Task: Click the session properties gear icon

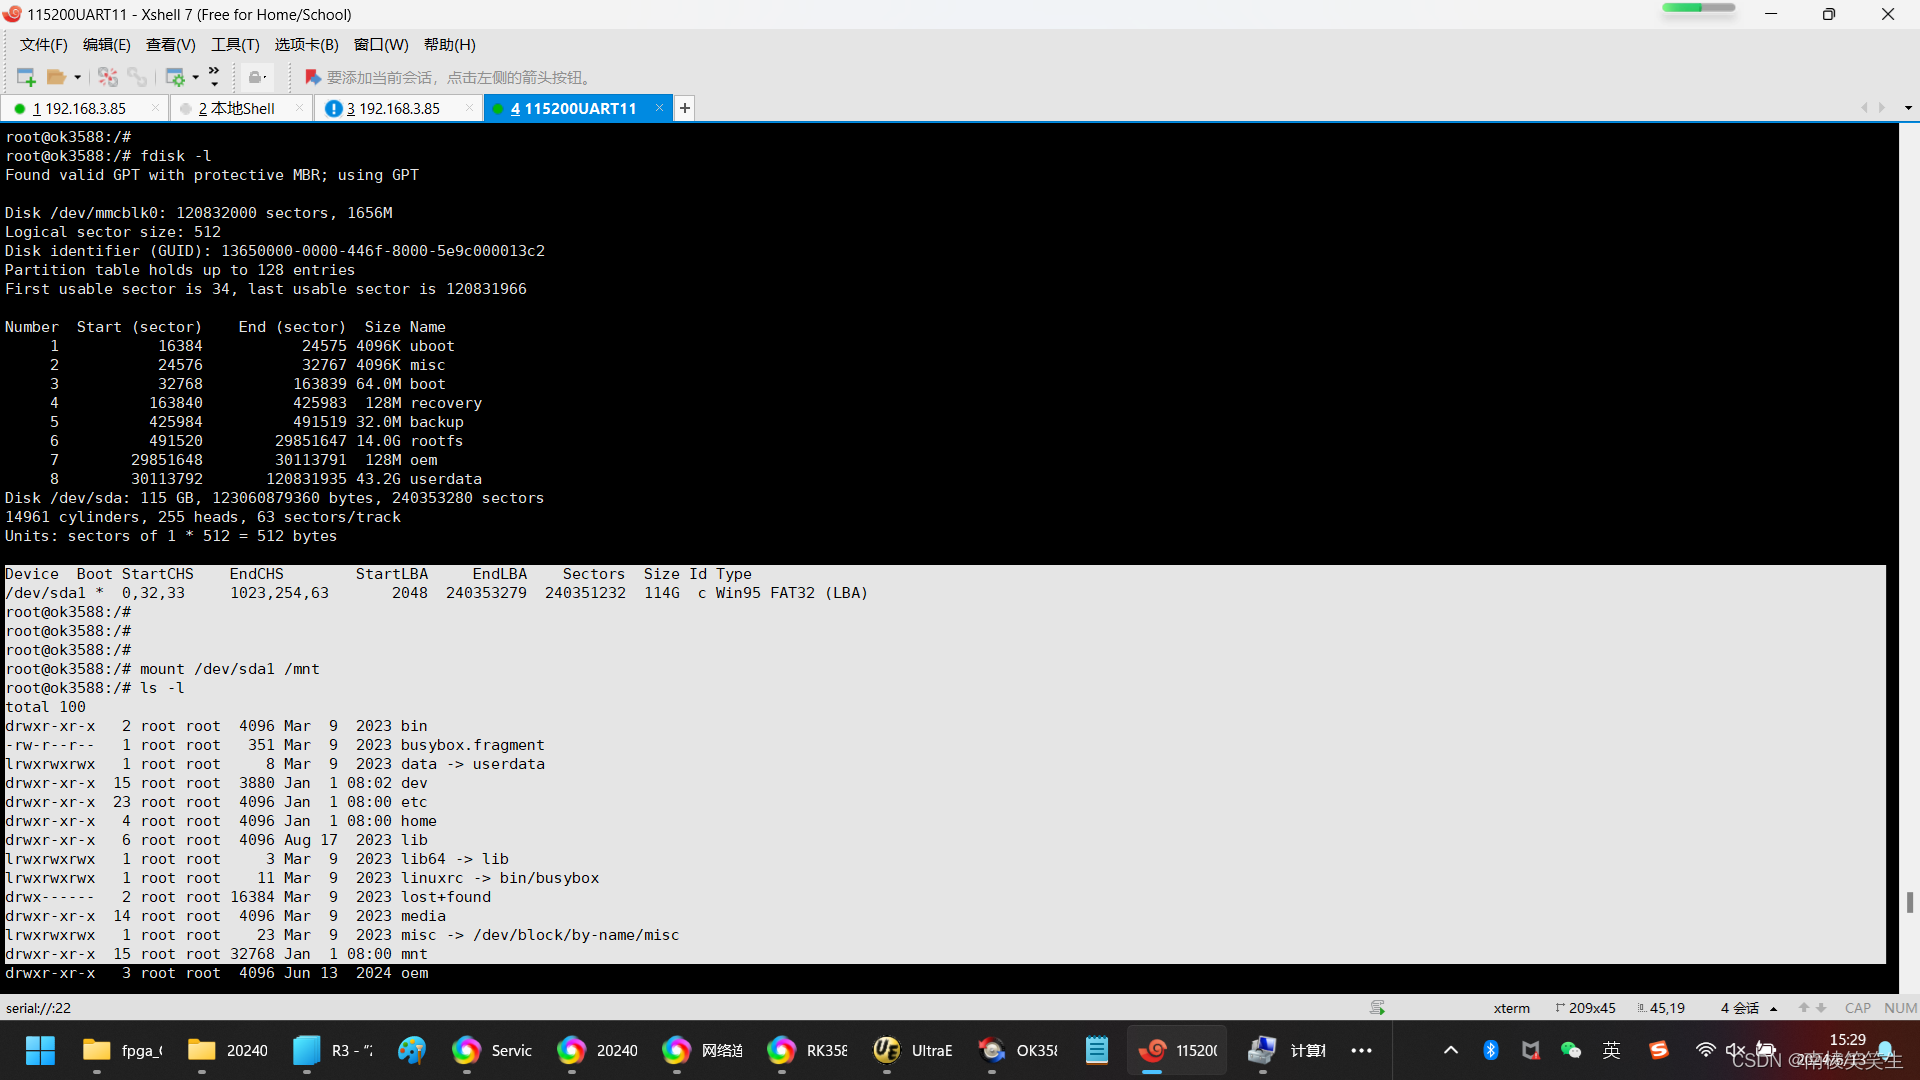Action: click(175, 77)
